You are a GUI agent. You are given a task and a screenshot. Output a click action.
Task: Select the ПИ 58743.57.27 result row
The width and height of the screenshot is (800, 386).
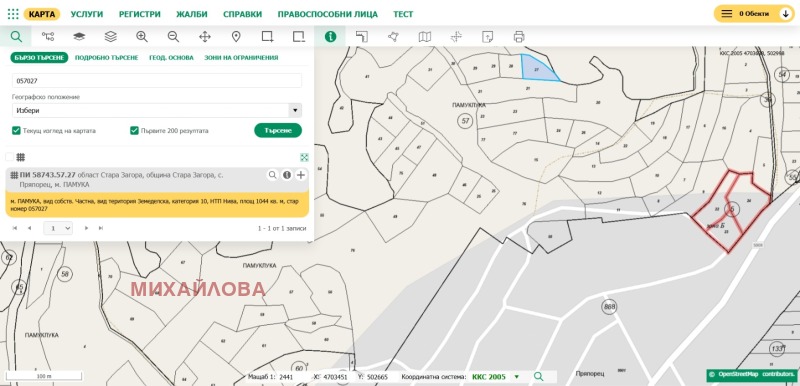tap(157, 179)
